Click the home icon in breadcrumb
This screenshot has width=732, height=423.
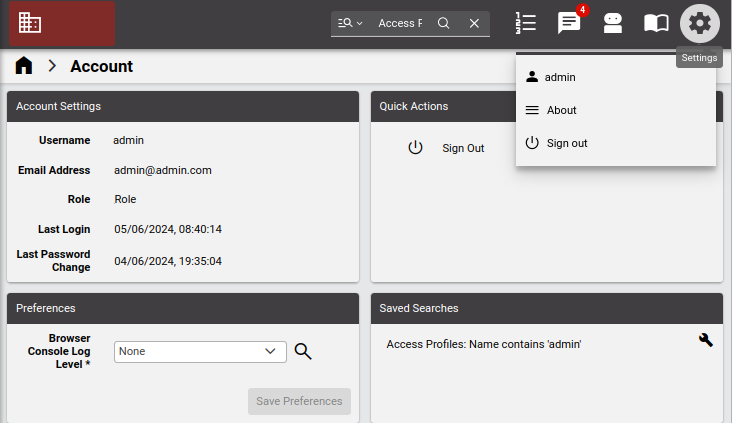point(24,66)
